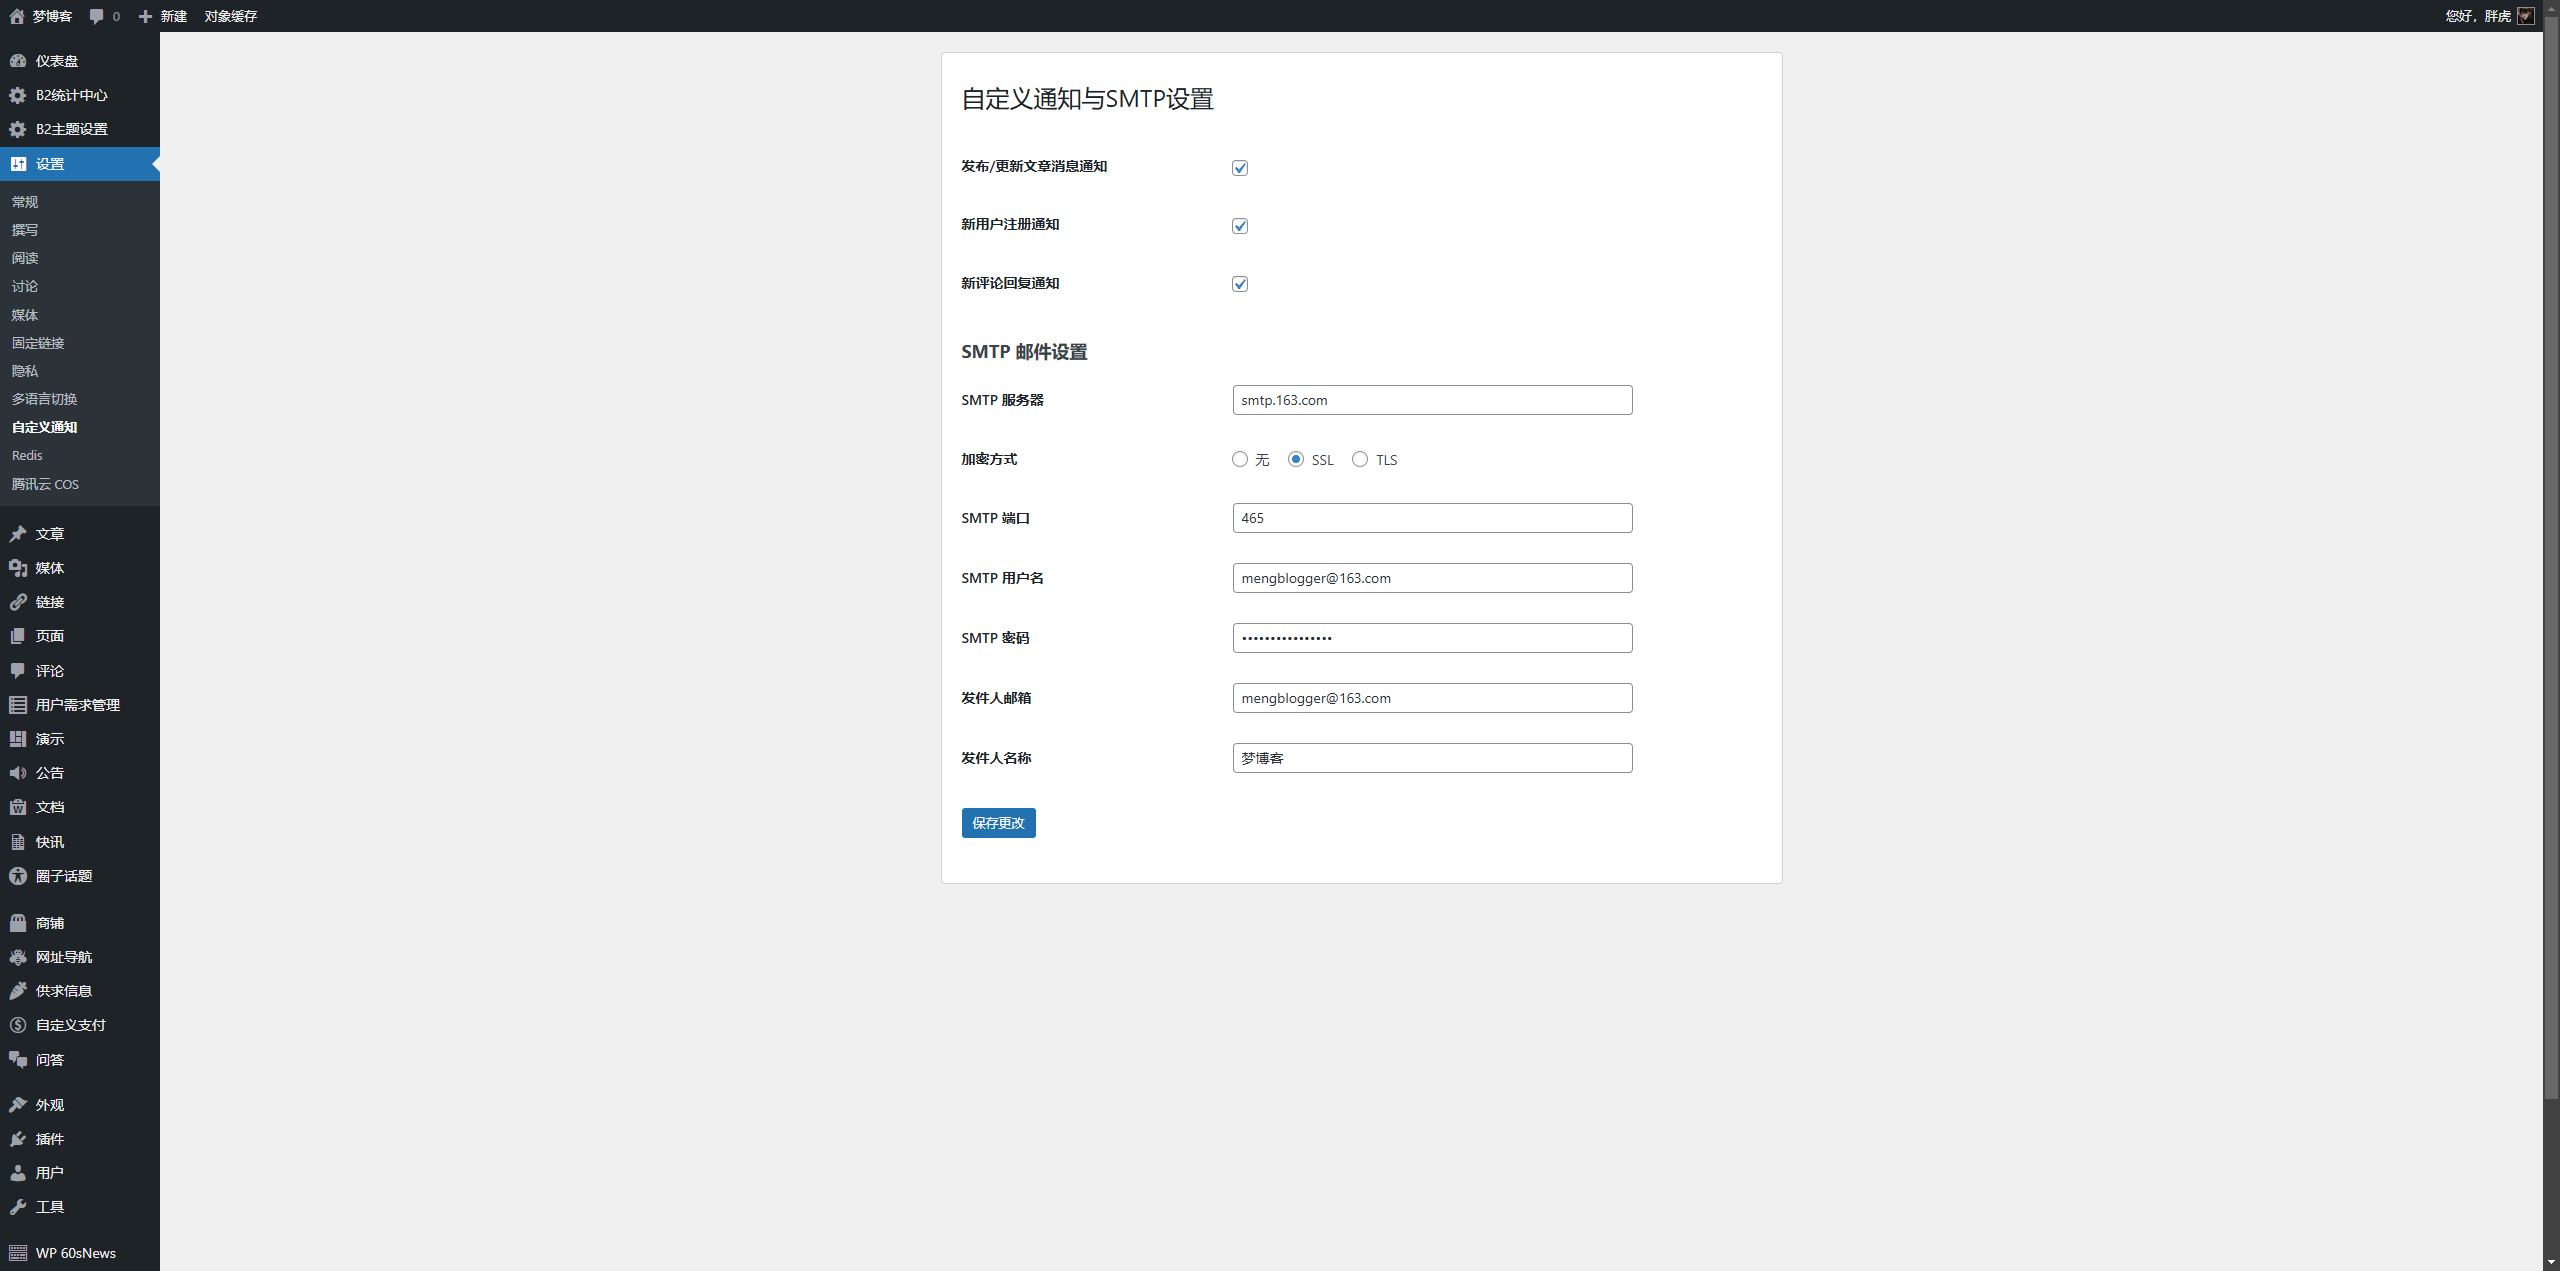Viewport: 2560px width, 1271px height.
Task: Click the 保存更改 button
Action: click(998, 823)
